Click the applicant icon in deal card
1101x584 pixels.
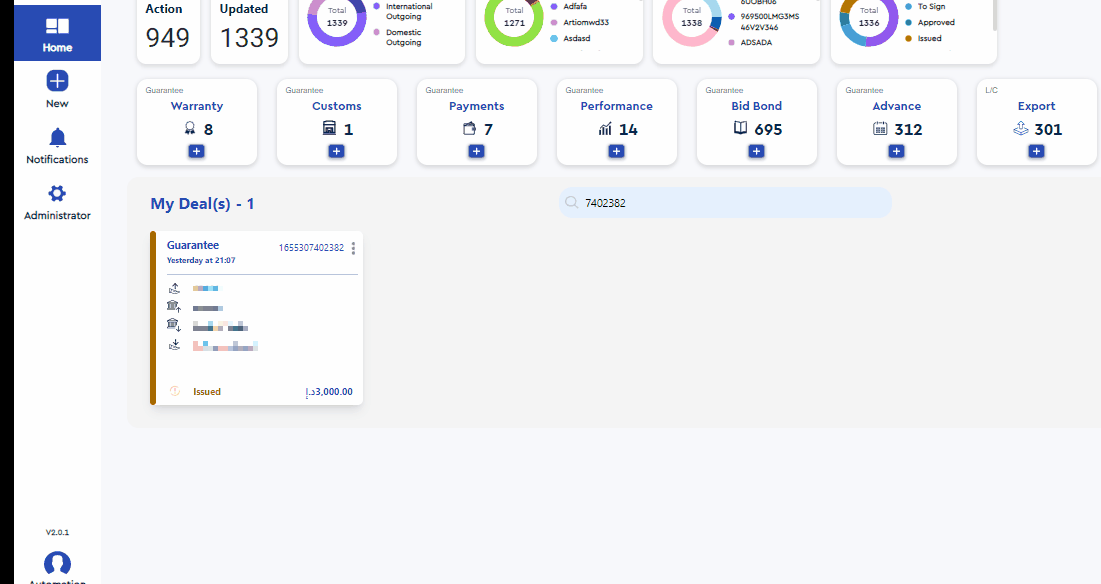coord(174,288)
